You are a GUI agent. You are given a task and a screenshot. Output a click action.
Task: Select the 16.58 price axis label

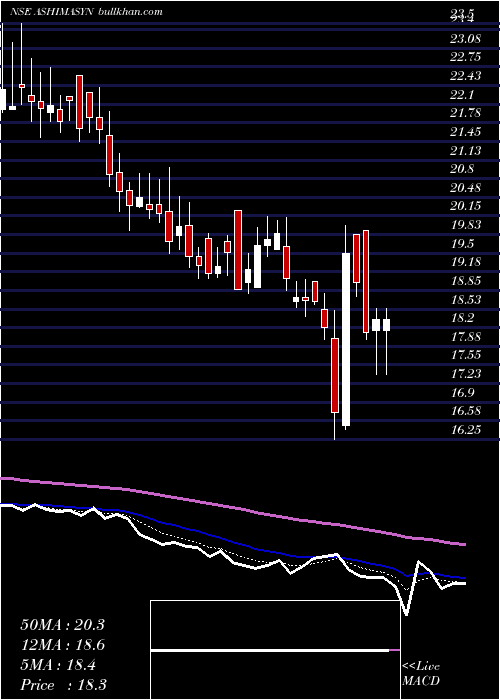click(x=466, y=411)
